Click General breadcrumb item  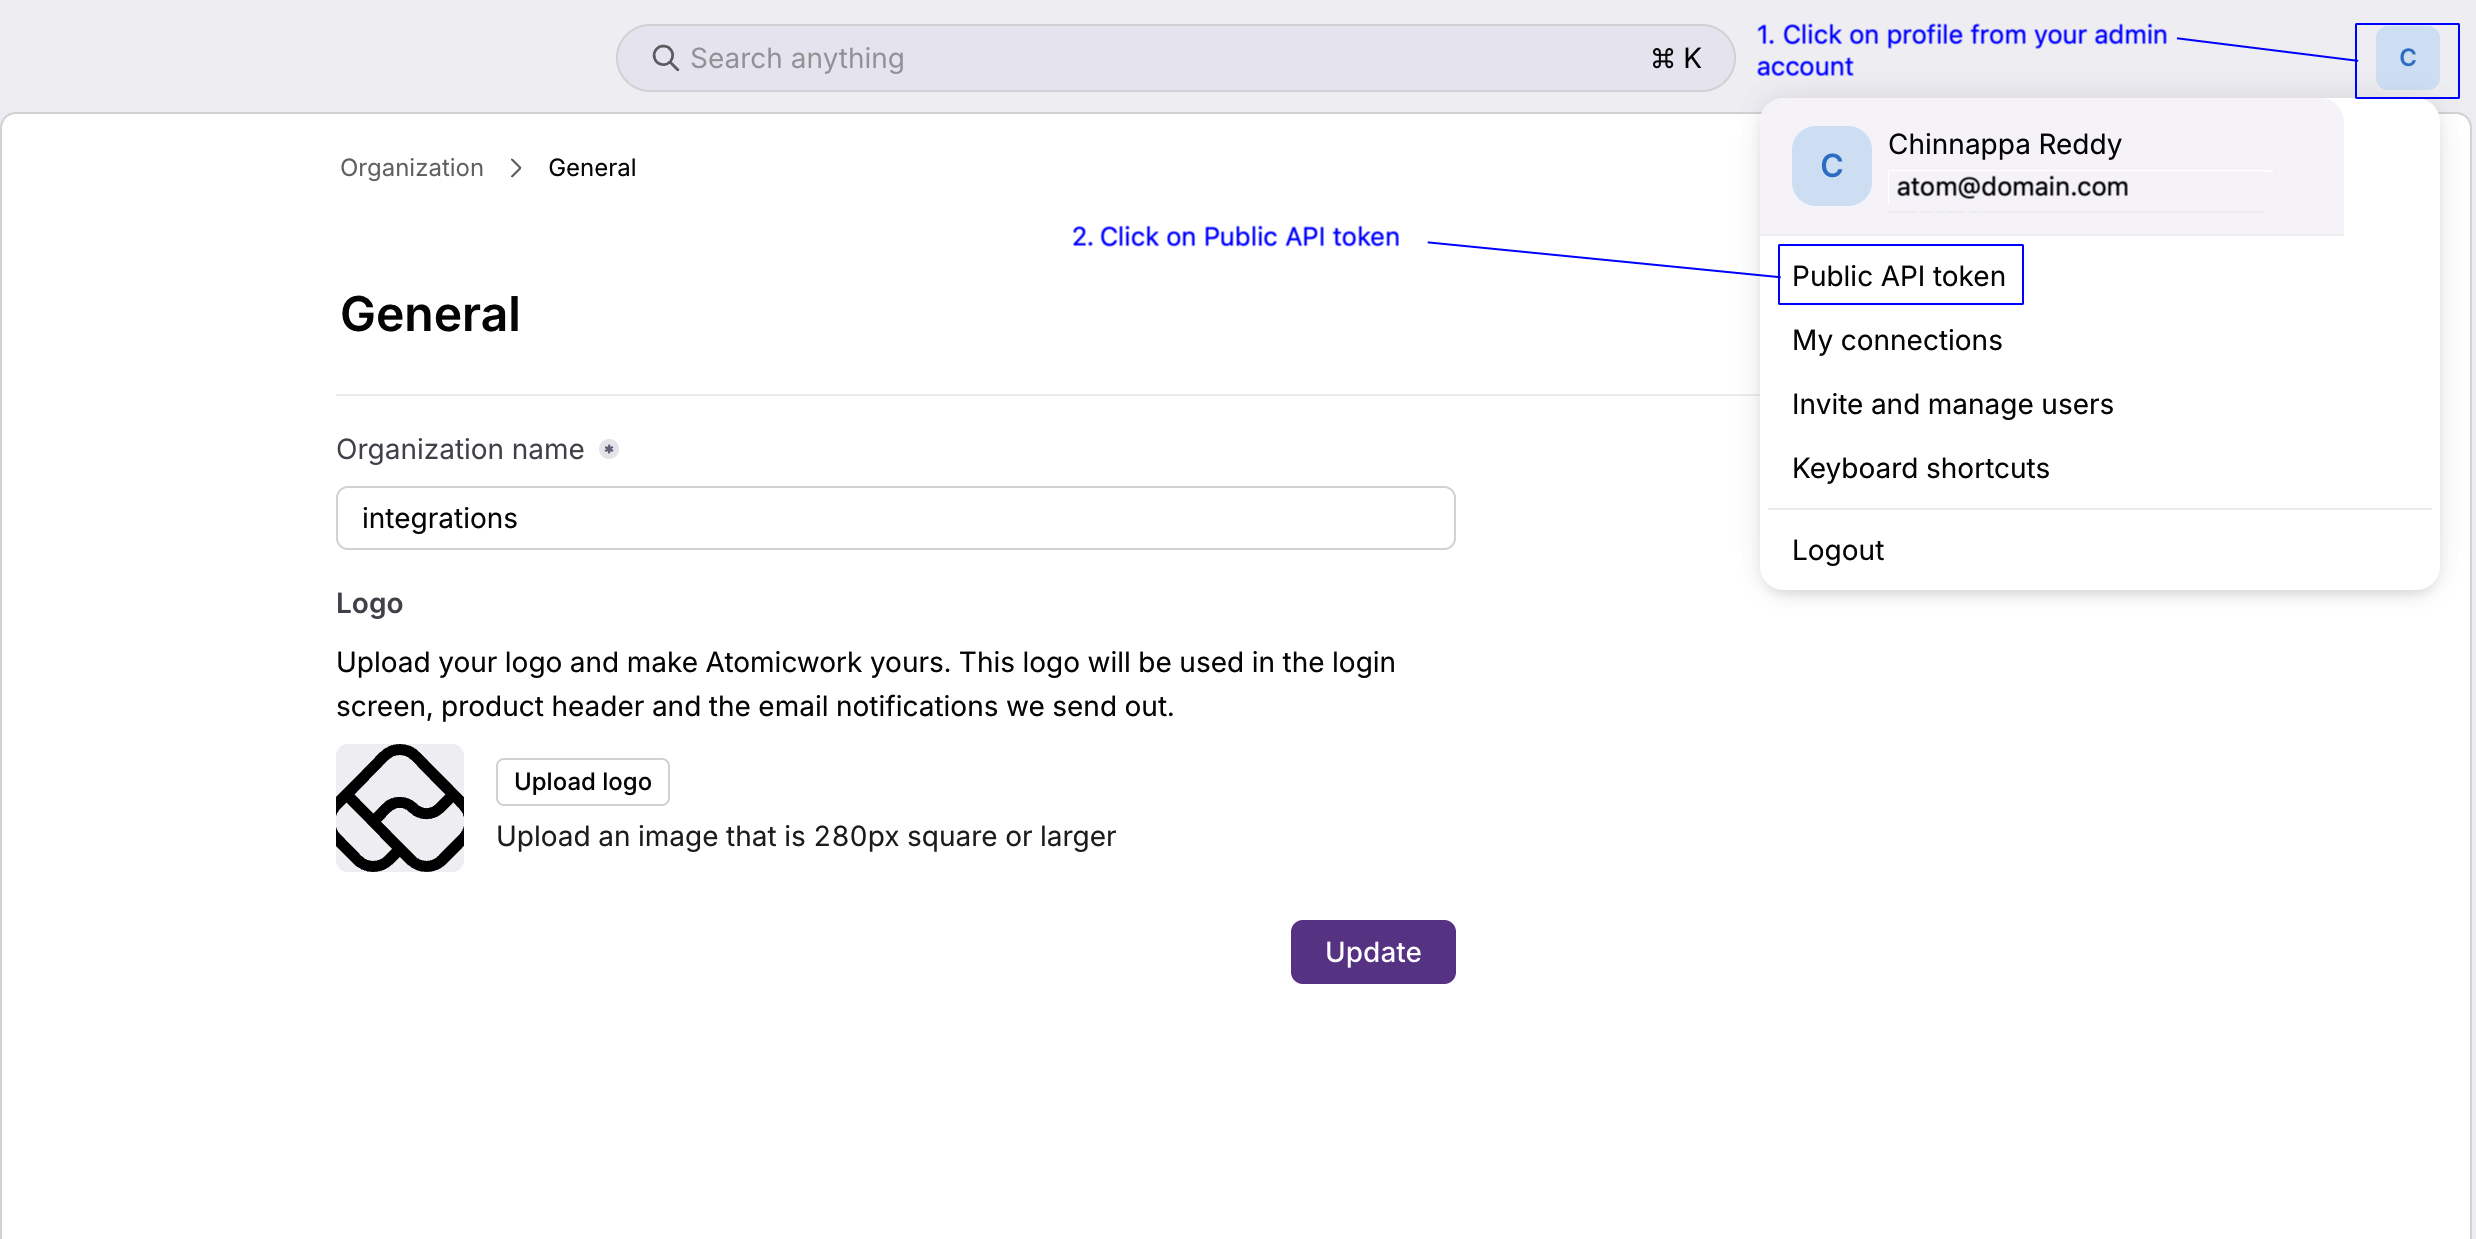pyautogui.click(x=592, y=168)
